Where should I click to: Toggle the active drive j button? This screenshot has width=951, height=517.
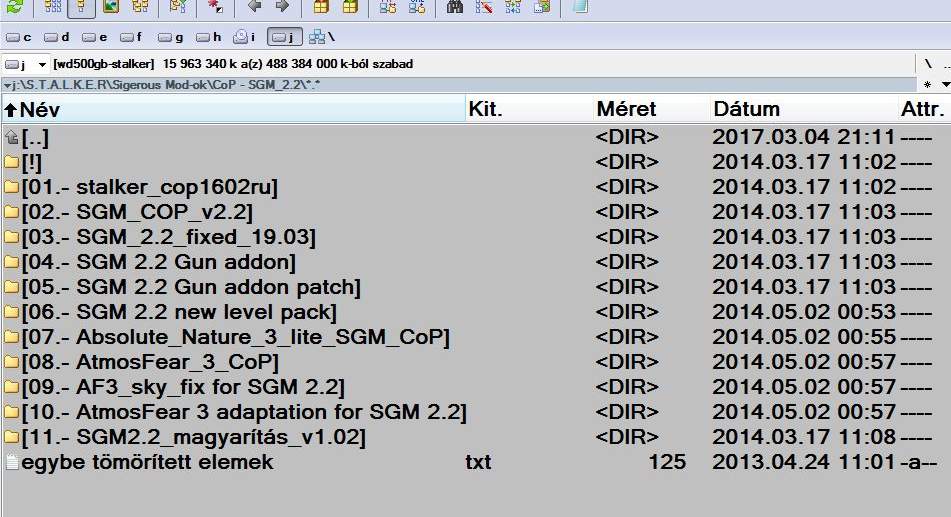284,38
